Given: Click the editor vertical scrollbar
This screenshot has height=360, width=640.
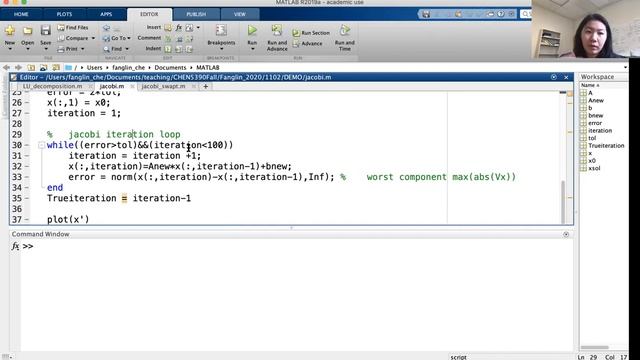Looking at the screenshot, I should click(x=563, y=201).
